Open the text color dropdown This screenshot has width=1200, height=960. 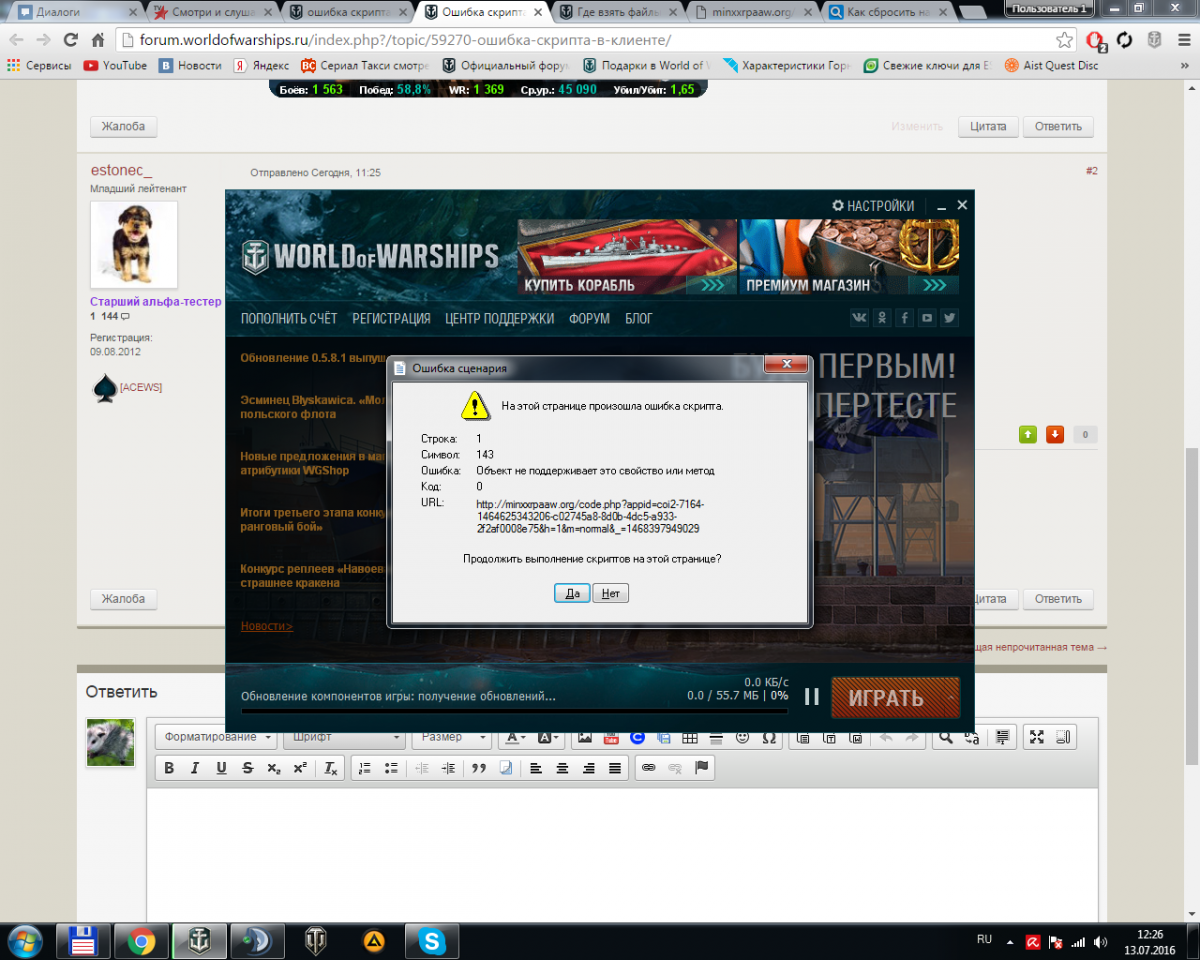516,738
